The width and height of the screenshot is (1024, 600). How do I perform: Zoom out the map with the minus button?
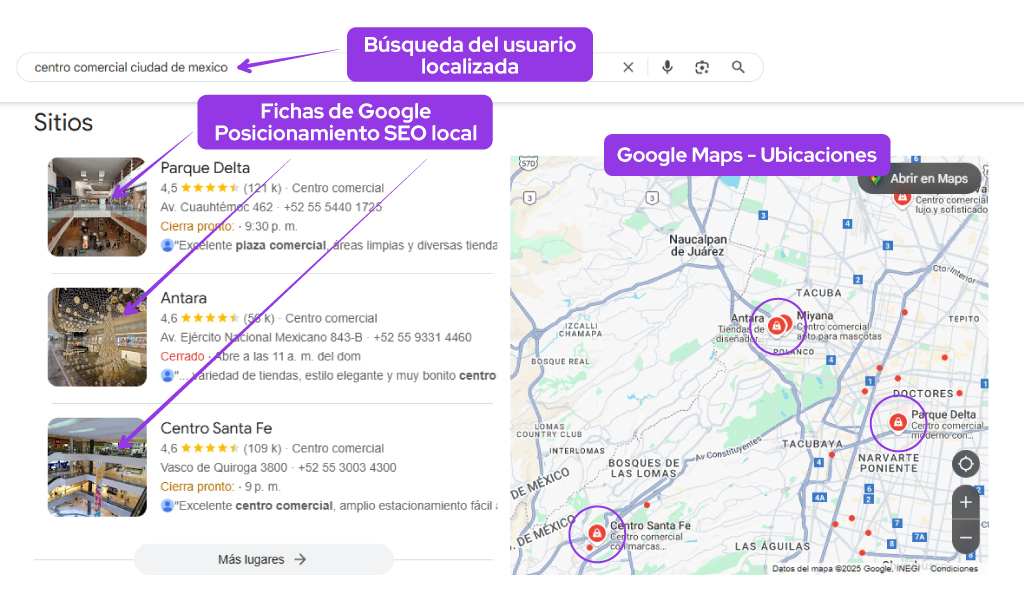coord(966,537)
